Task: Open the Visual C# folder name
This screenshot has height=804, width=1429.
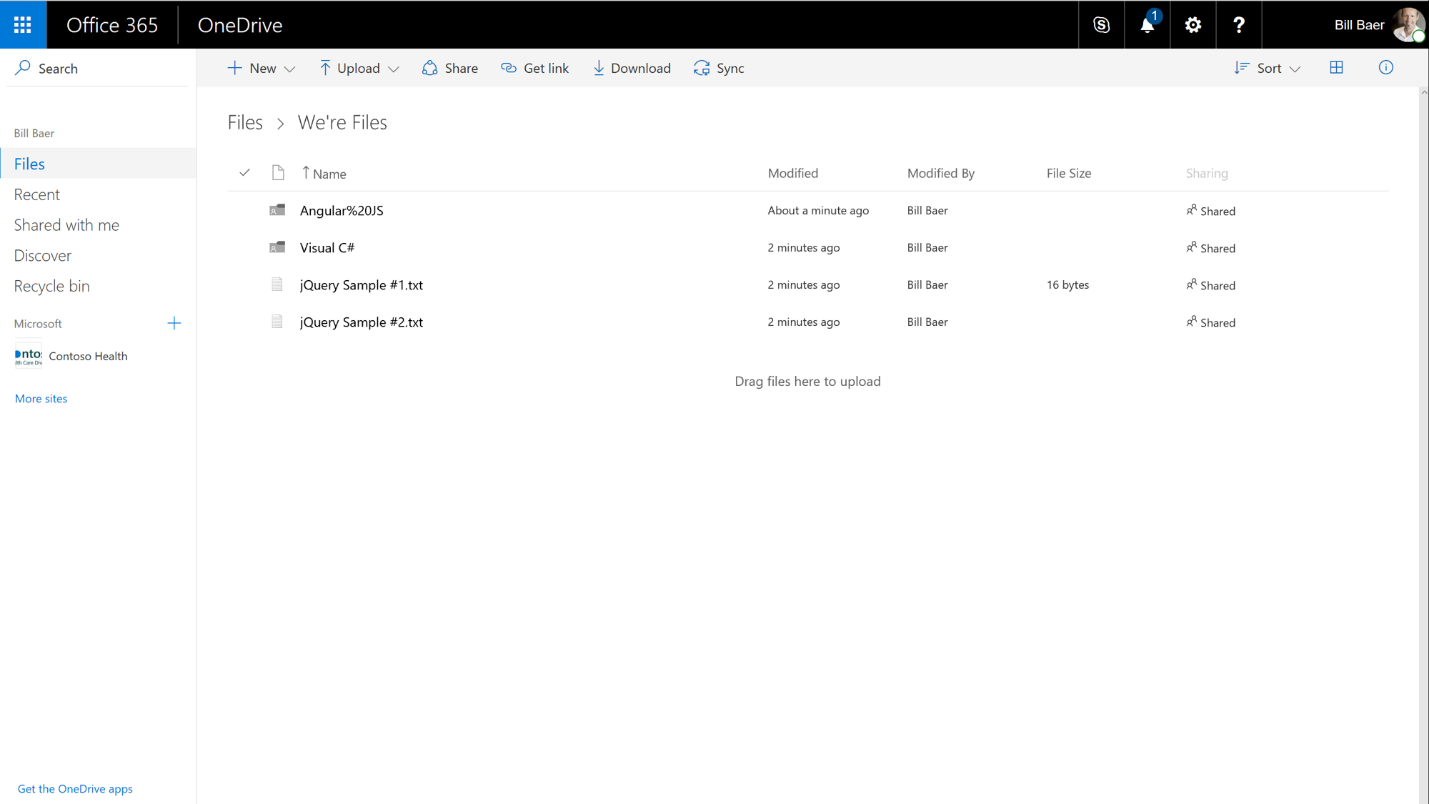Action: [x=327, y=247]
